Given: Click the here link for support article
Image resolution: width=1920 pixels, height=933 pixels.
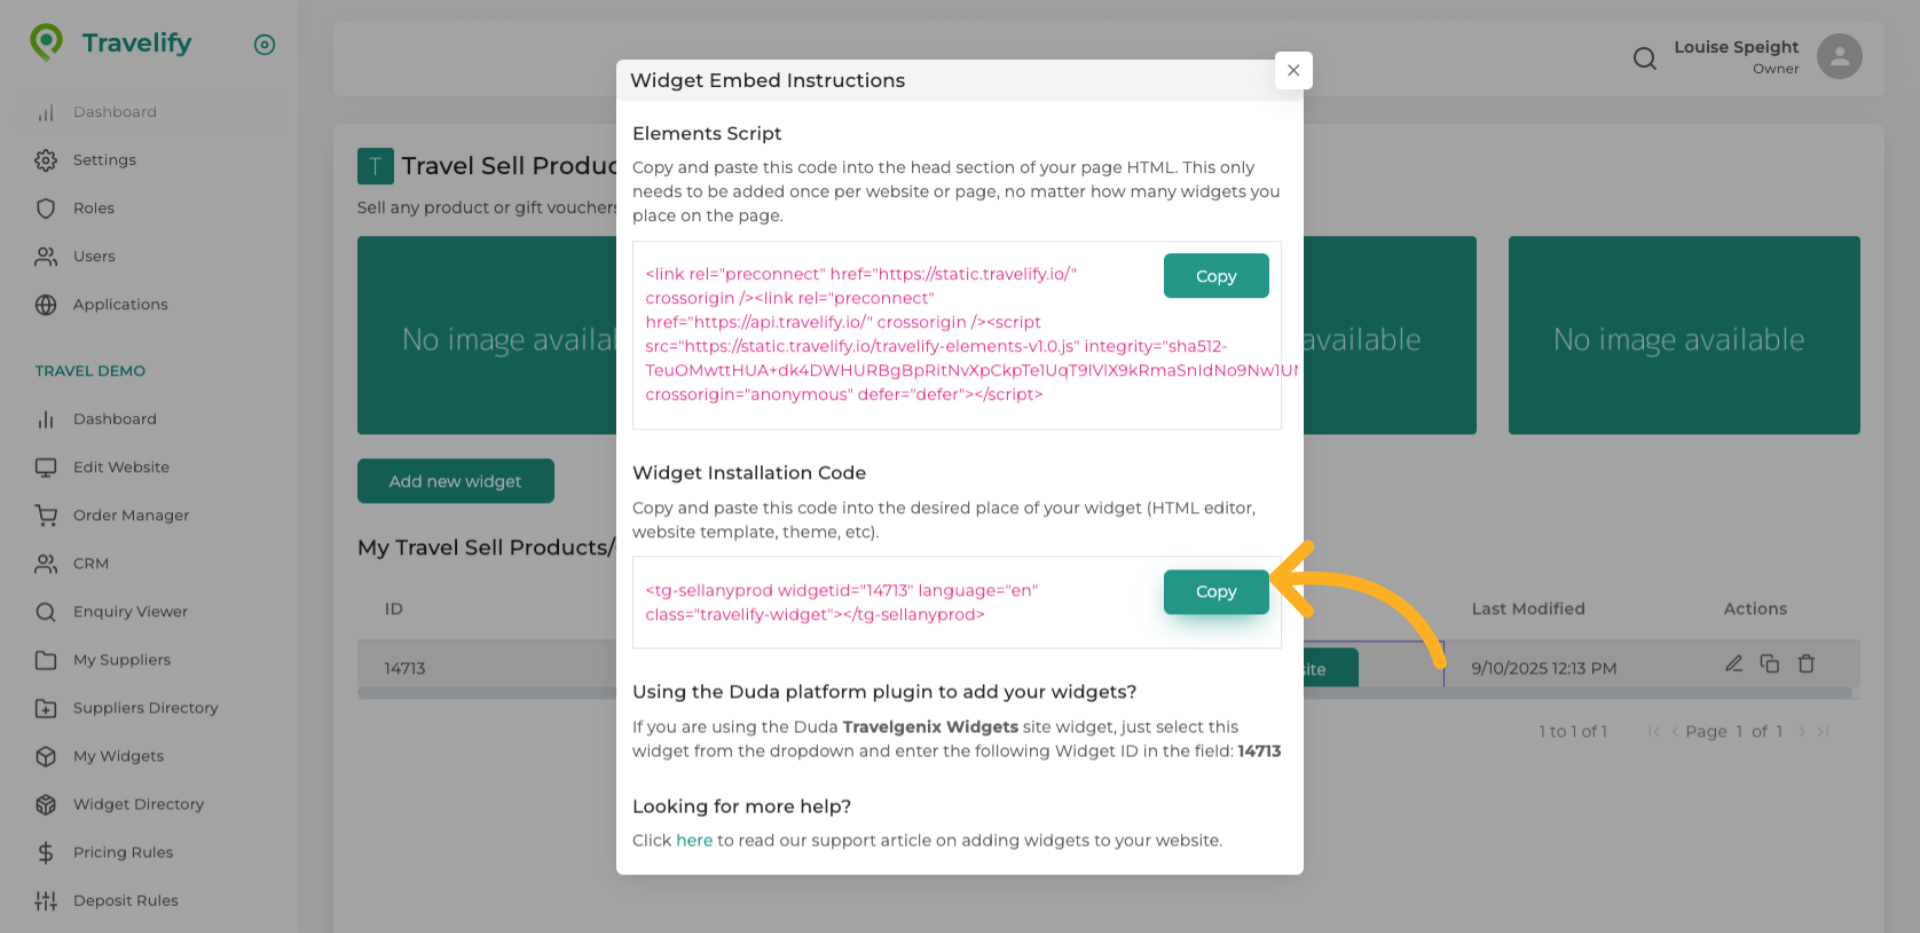Looking at the screenshot, I should point(694,840).
